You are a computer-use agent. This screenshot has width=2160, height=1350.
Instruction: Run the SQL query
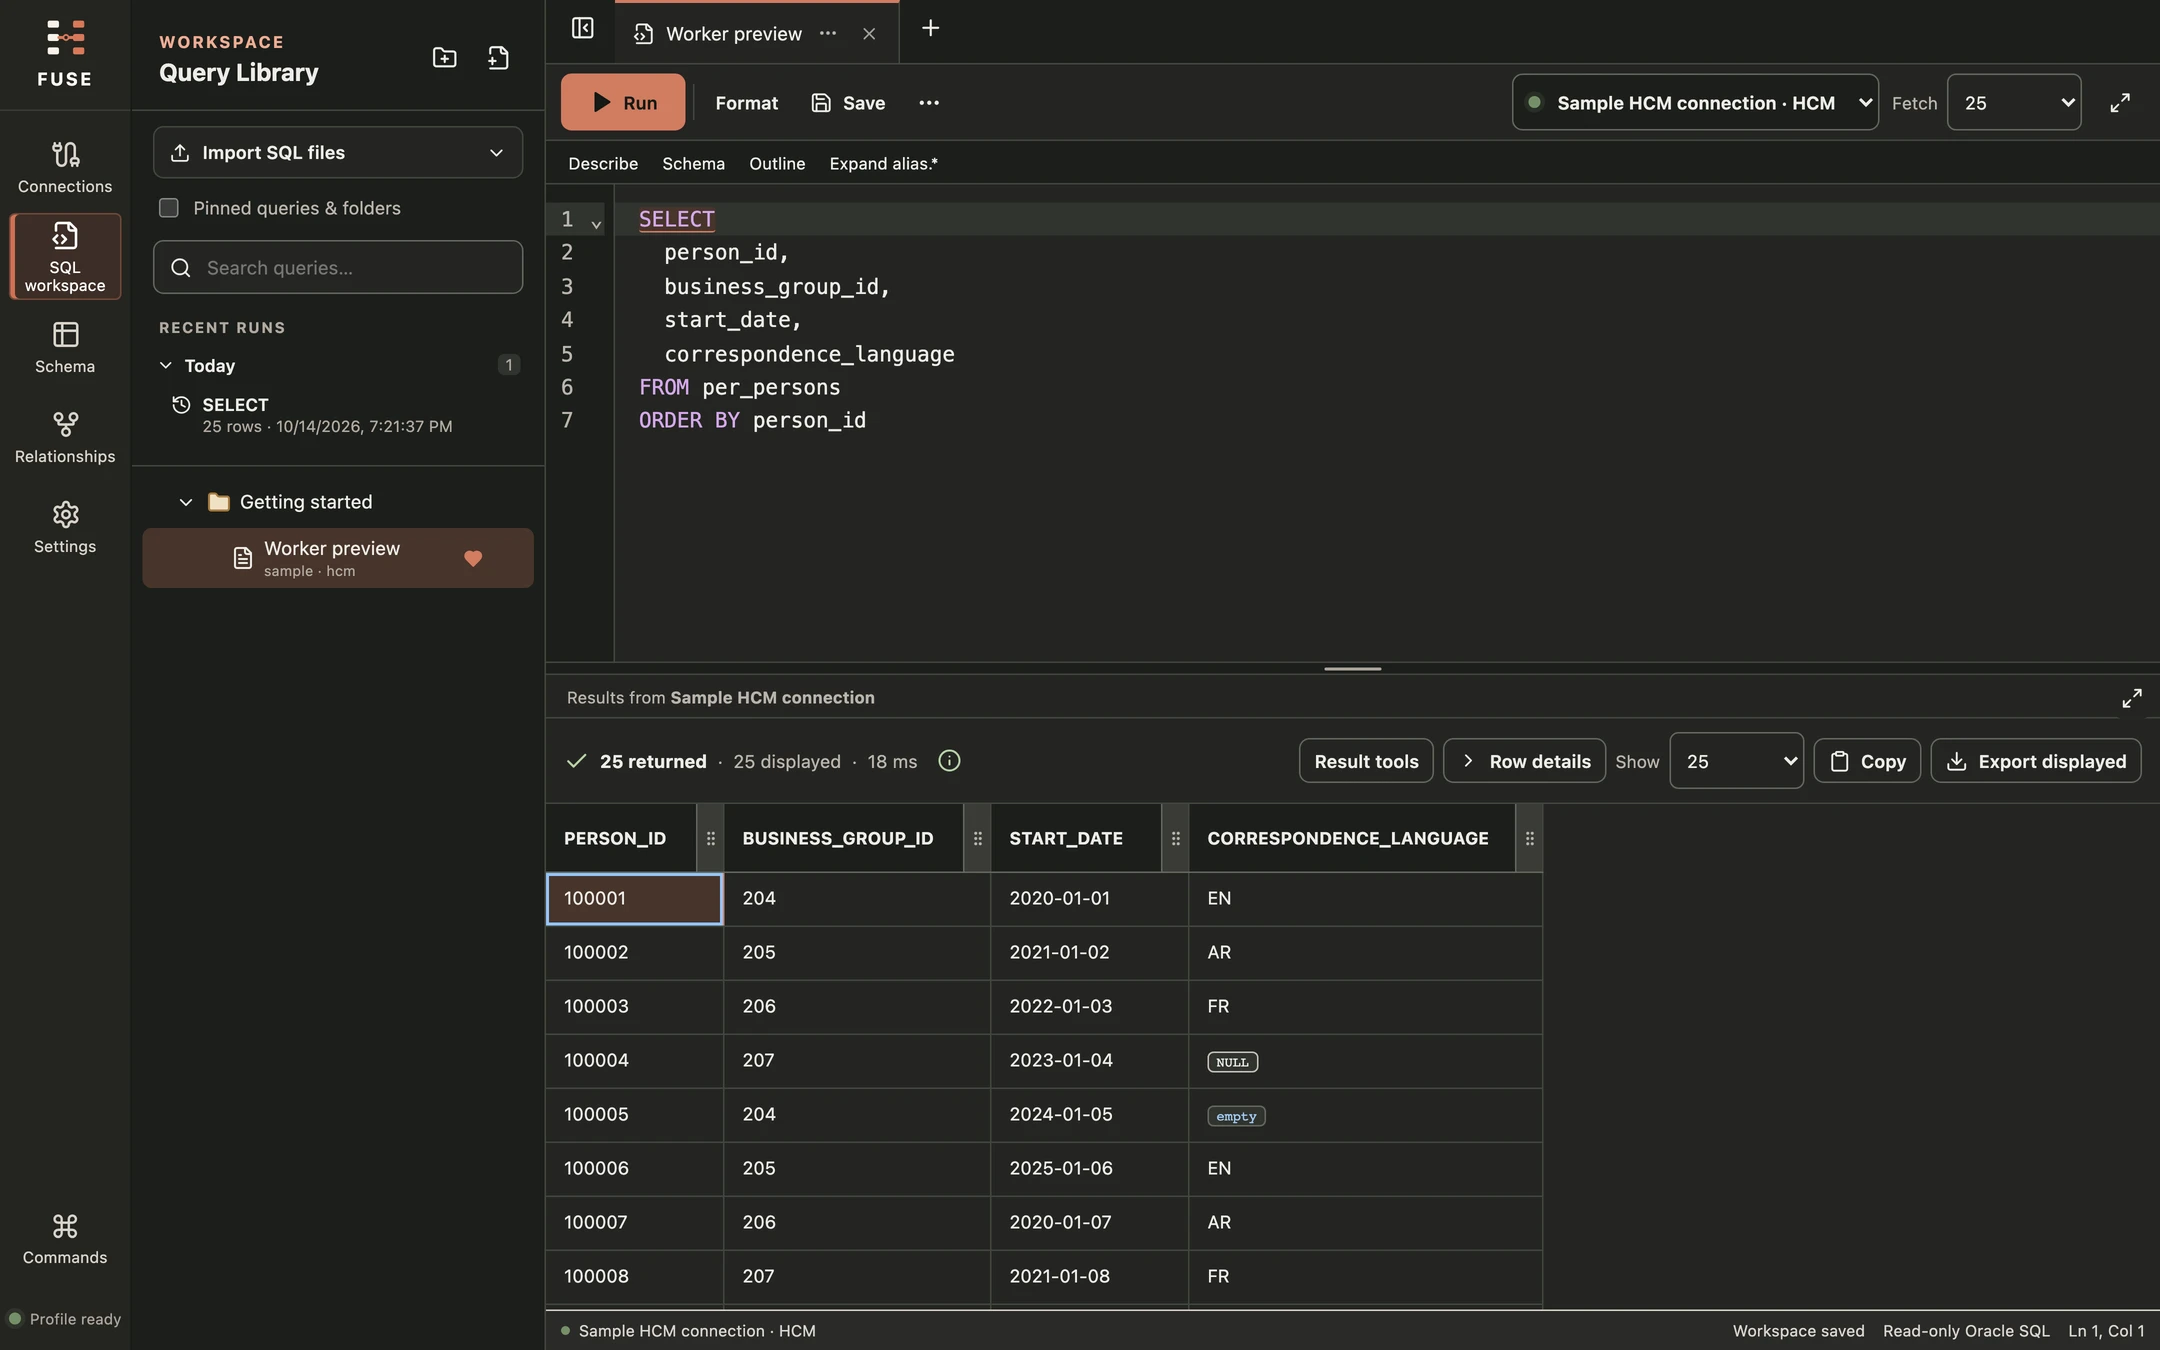pyautogui.click(x=623, y=102)
